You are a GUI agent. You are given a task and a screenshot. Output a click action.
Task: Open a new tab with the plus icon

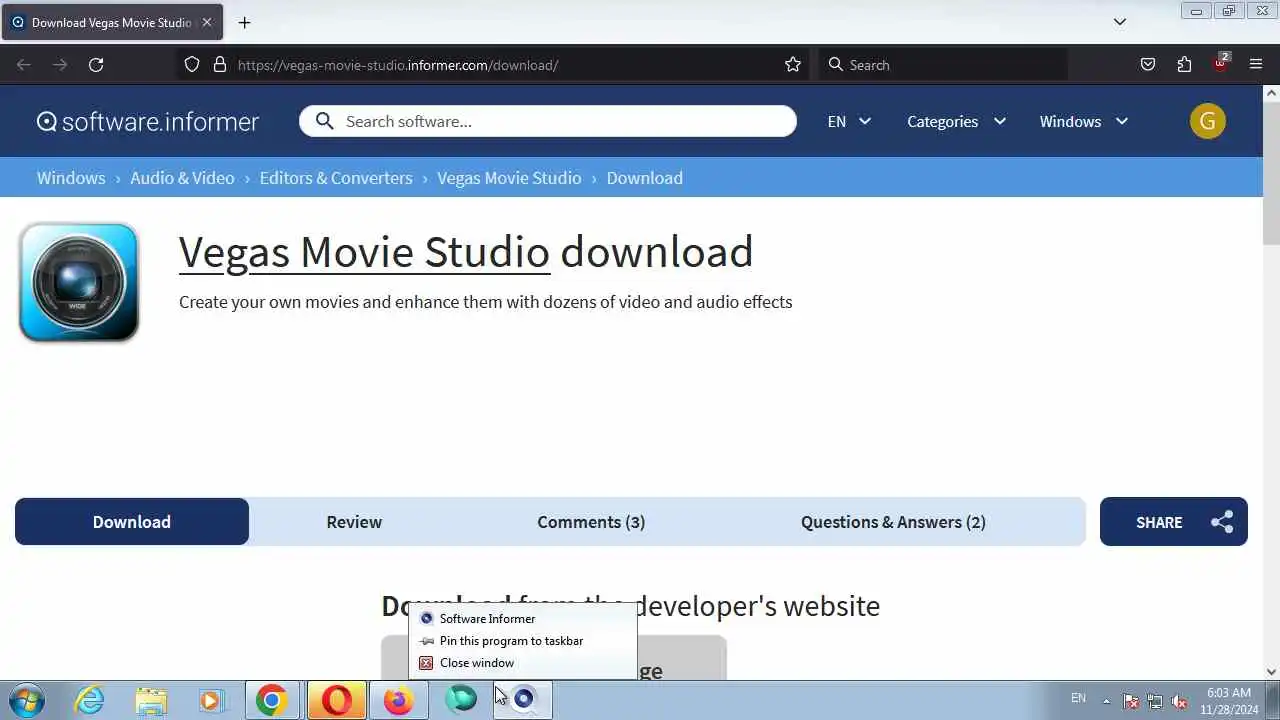[244, 22]
